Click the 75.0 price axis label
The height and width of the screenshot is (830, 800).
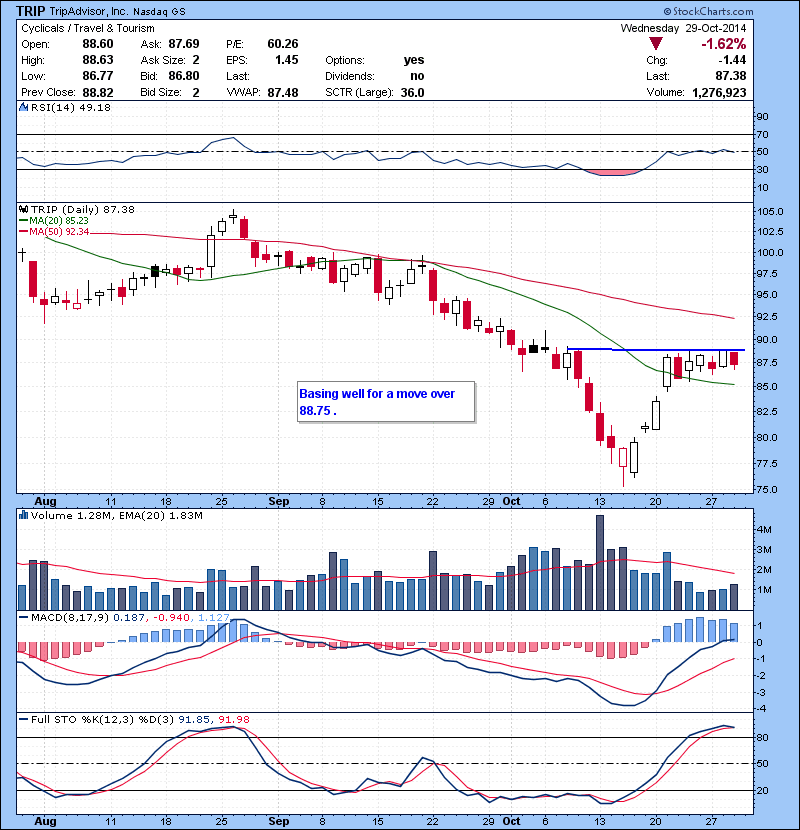768,490
